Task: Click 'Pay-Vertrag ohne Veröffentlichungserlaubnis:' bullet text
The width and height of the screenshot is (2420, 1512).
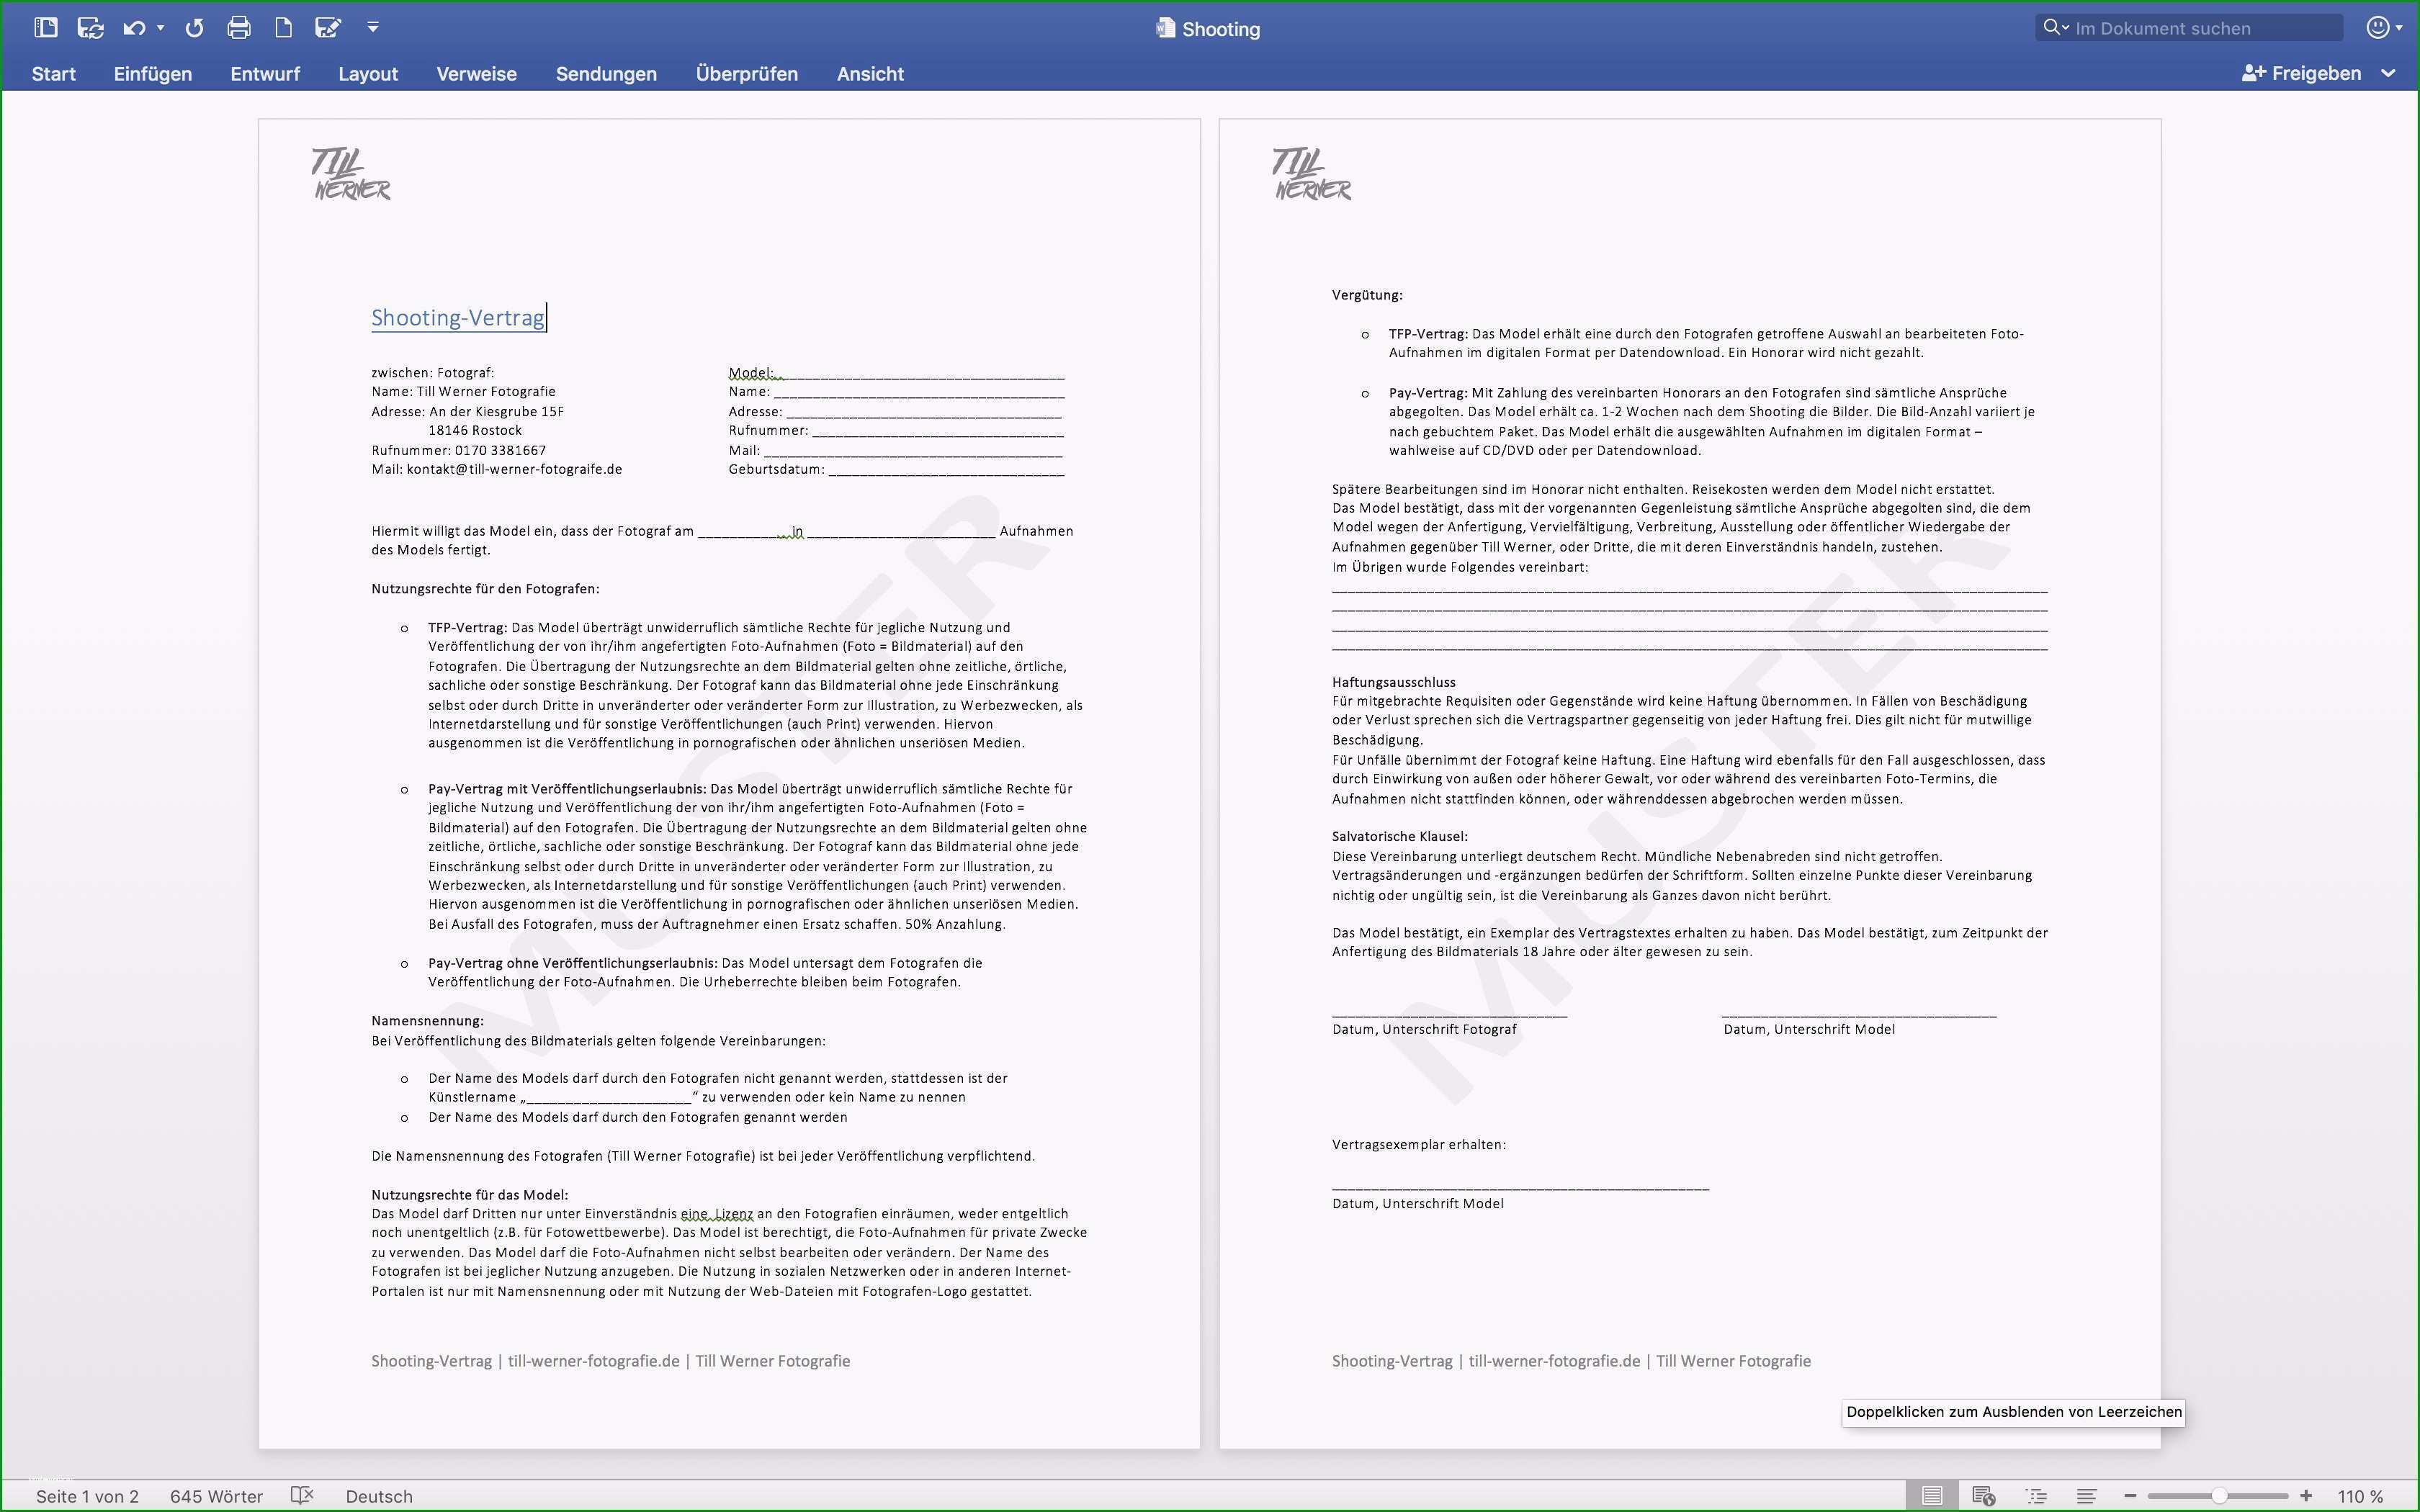Action: pos(573,963)
